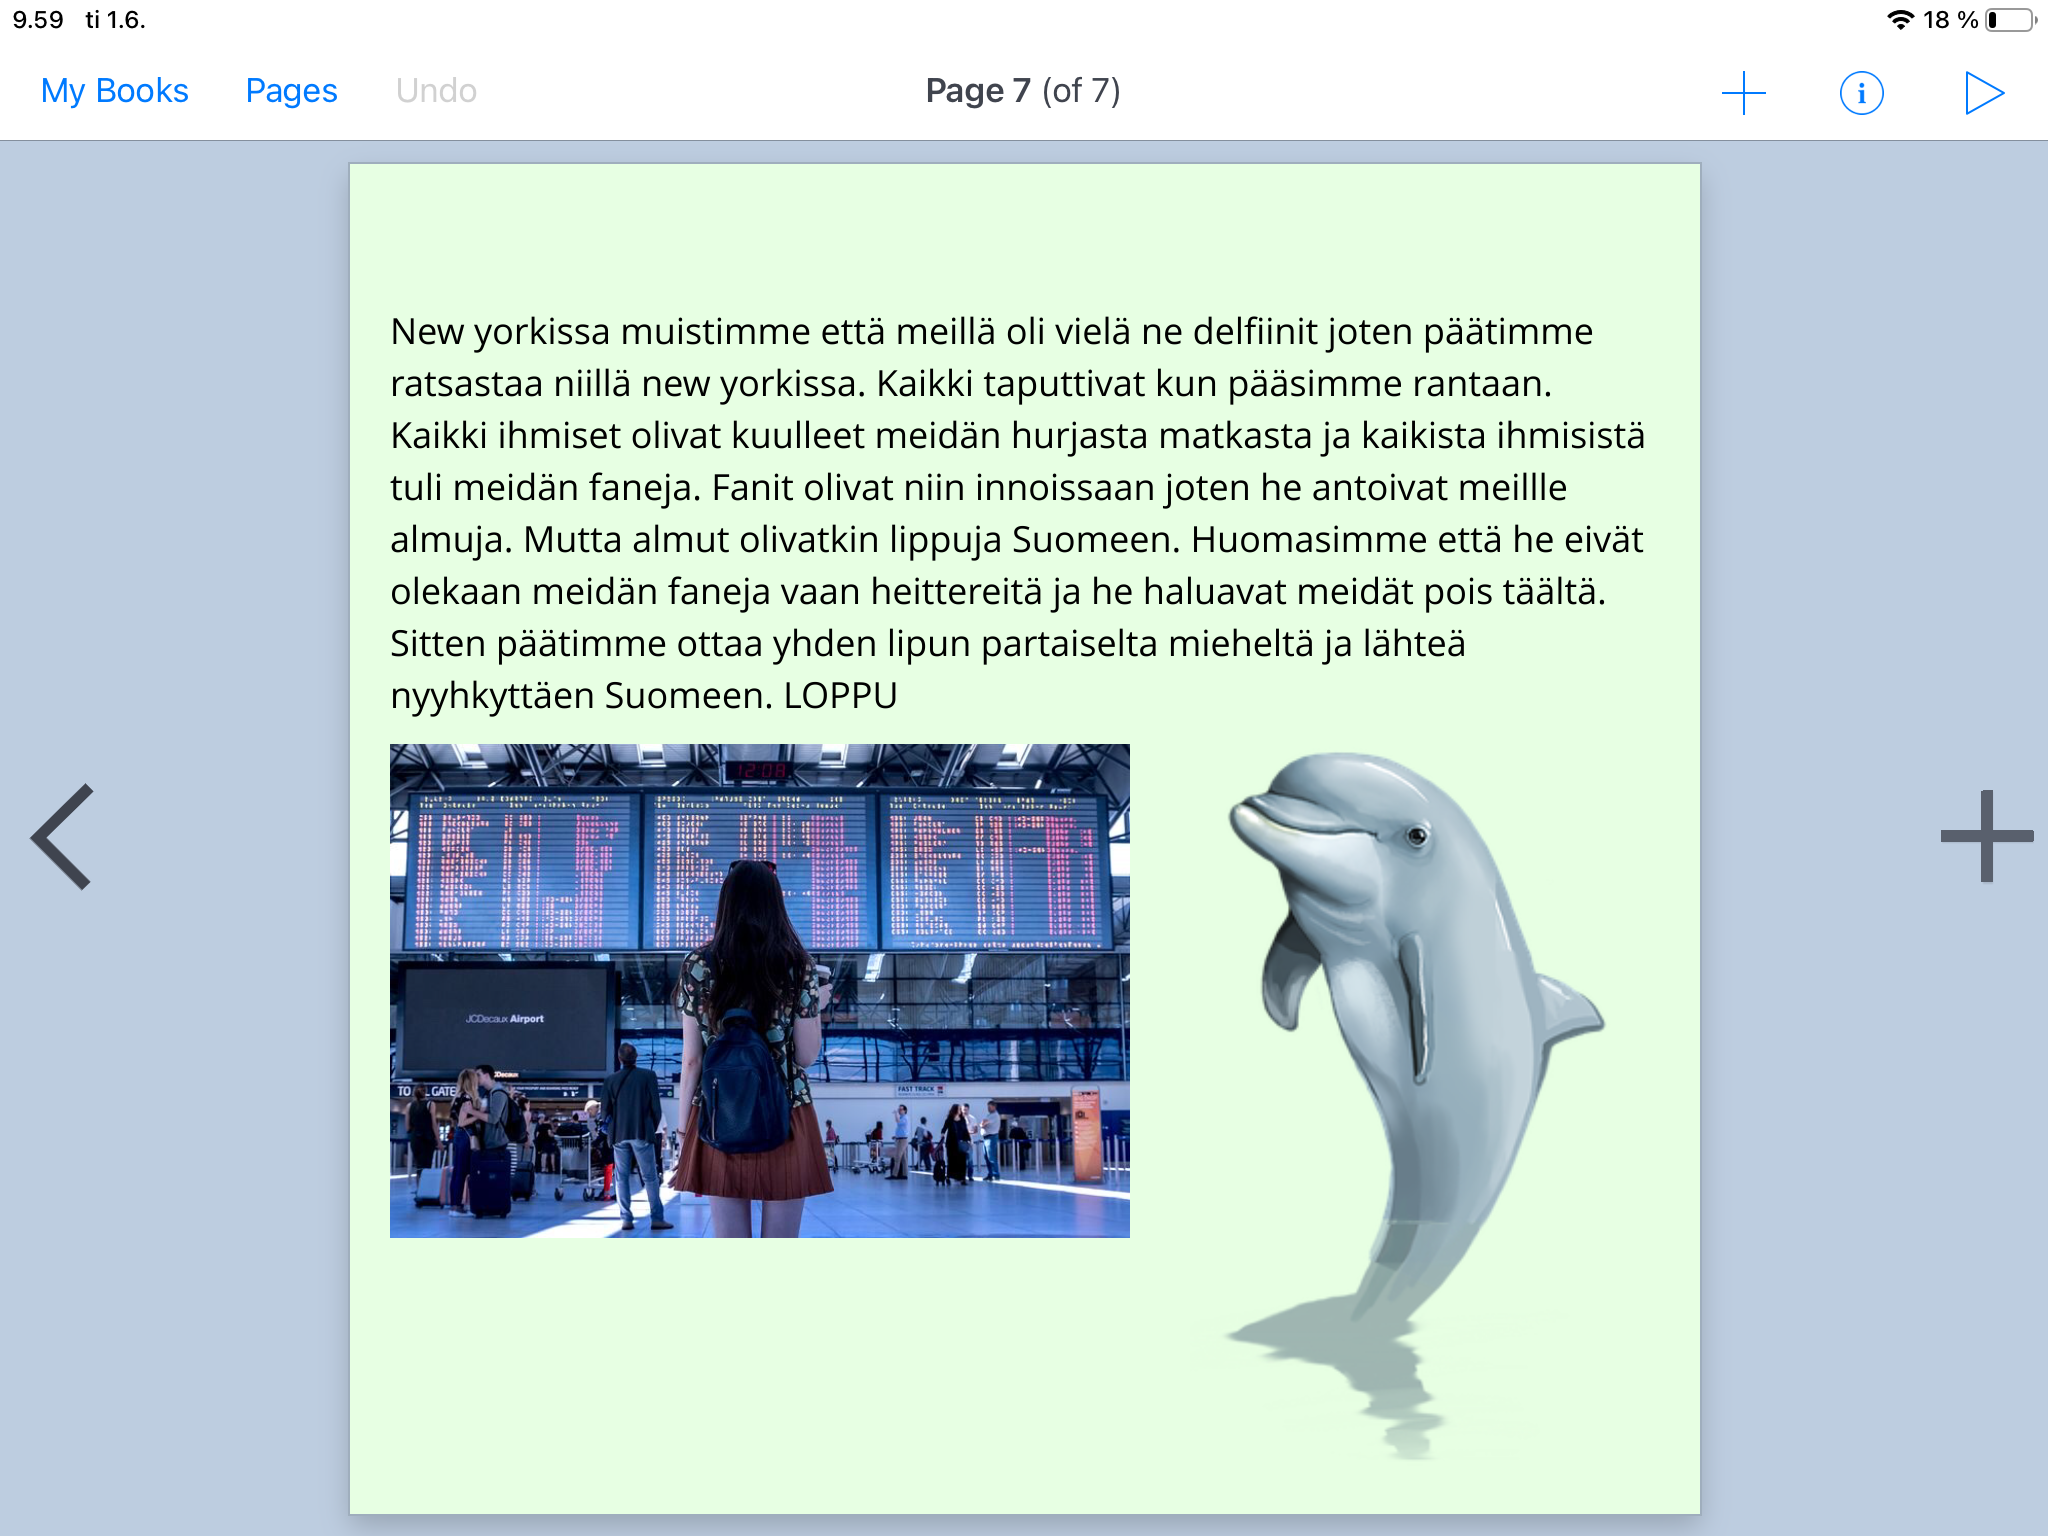Tap the Undo button
This screenshot has height=1536, width=2048.
tap(436, 91)
